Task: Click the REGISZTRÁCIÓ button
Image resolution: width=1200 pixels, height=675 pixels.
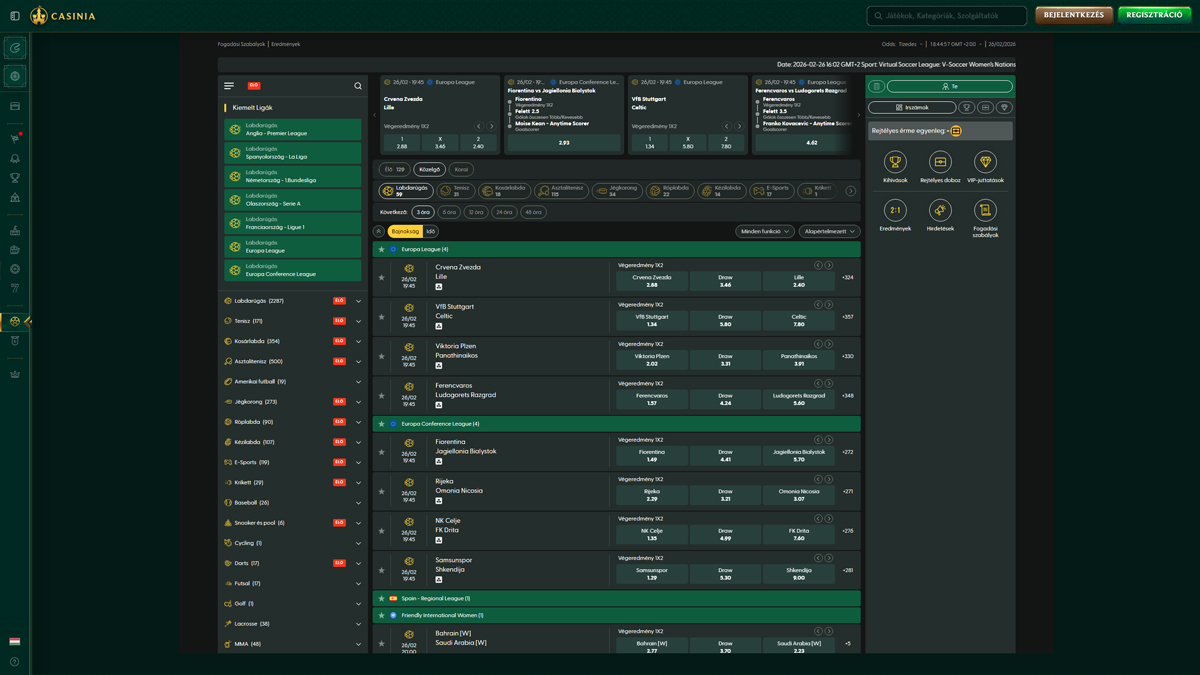Action: point(1154,15)
